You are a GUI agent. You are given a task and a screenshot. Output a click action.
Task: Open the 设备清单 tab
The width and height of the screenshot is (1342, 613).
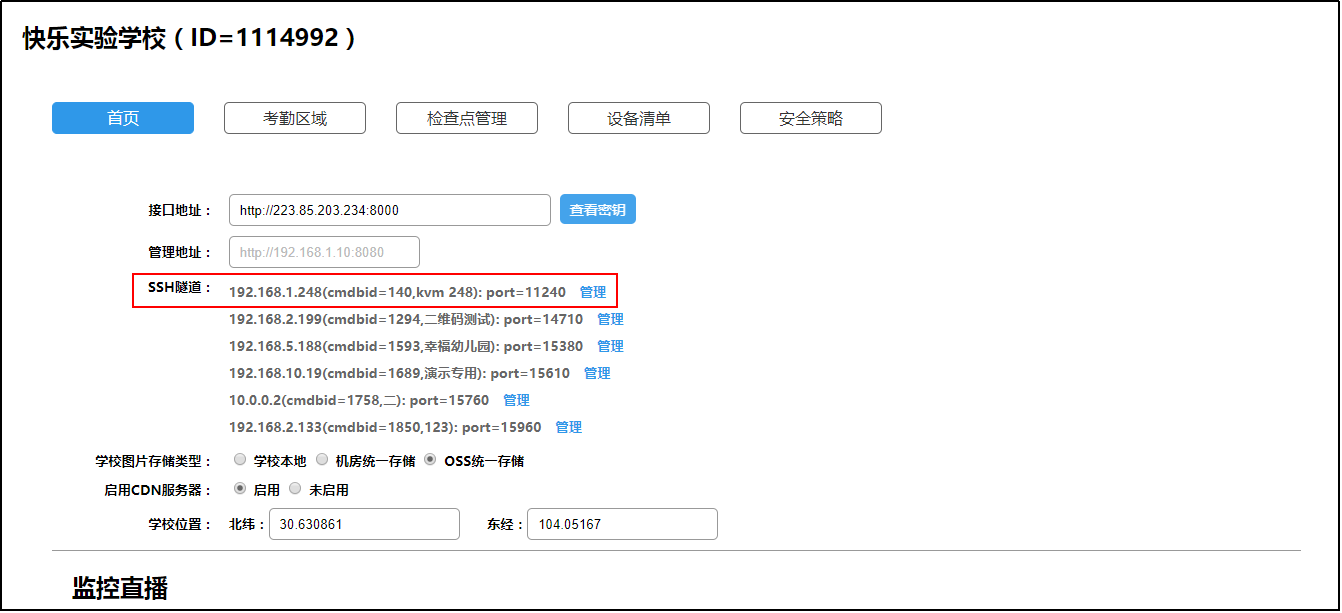pyautogui.click(x=639, y=118)
